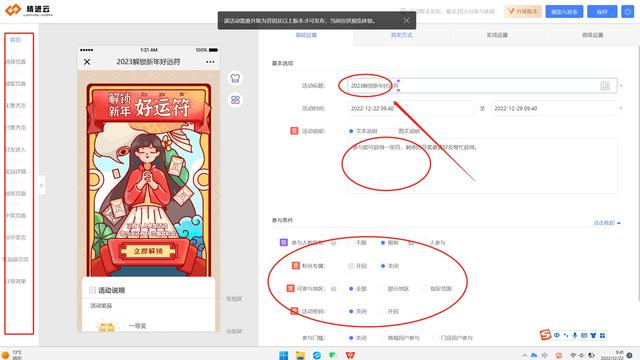The image size is (640, 360).
Task: Click the 预览与发布 button
Action: tap(564, 11)
